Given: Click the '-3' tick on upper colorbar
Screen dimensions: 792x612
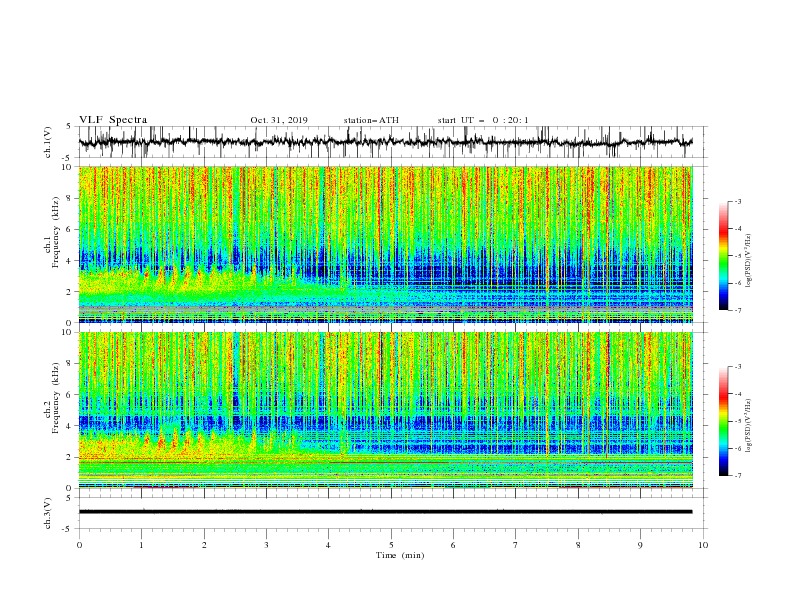Looking at the screenshot, I should pyautogui.click(x=737, y=201).
